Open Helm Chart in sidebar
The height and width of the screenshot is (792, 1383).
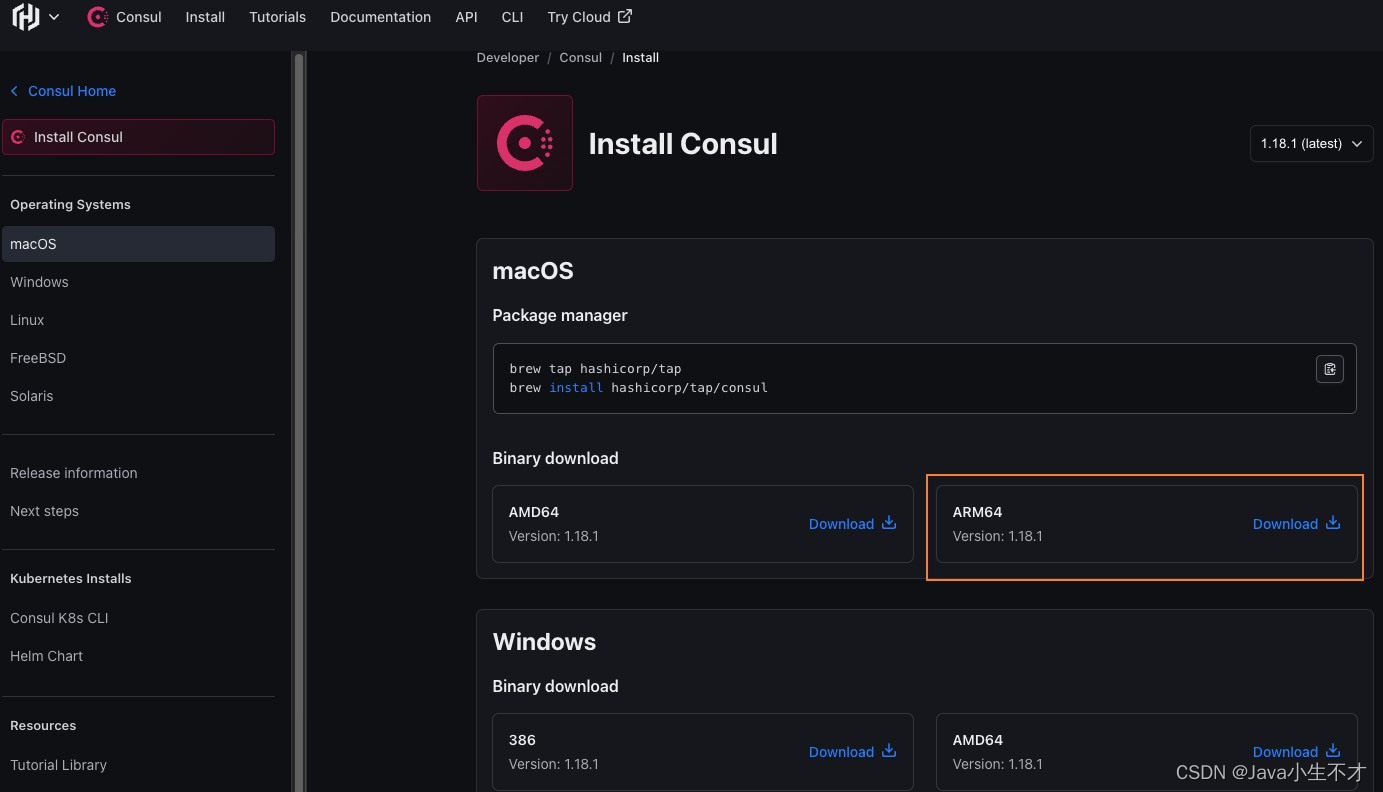(46, 656)
